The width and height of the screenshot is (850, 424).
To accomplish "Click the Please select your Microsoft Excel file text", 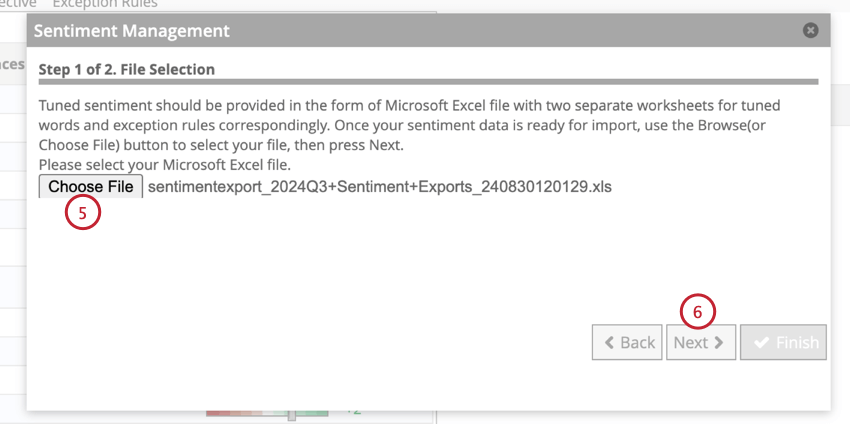I will [x=164, y=164].
